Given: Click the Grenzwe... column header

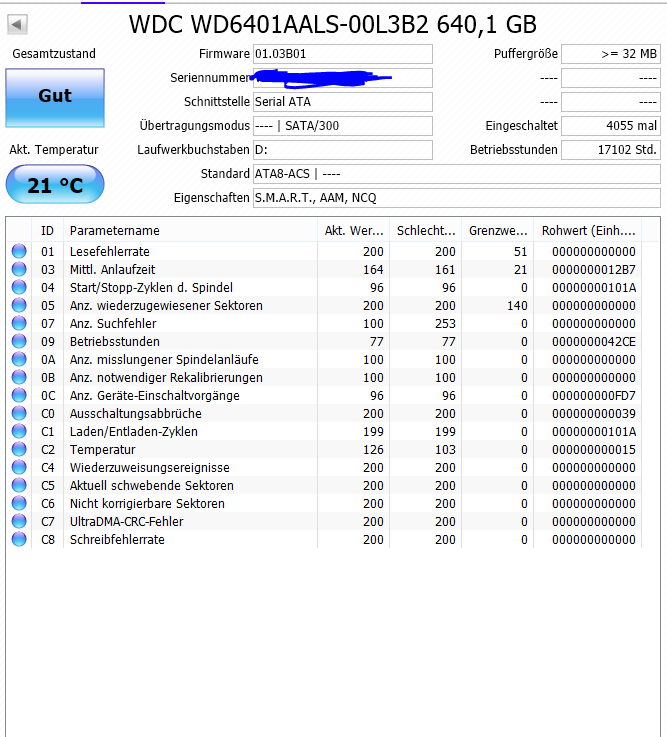Looking at the screenshot, I should pos(497,231).
